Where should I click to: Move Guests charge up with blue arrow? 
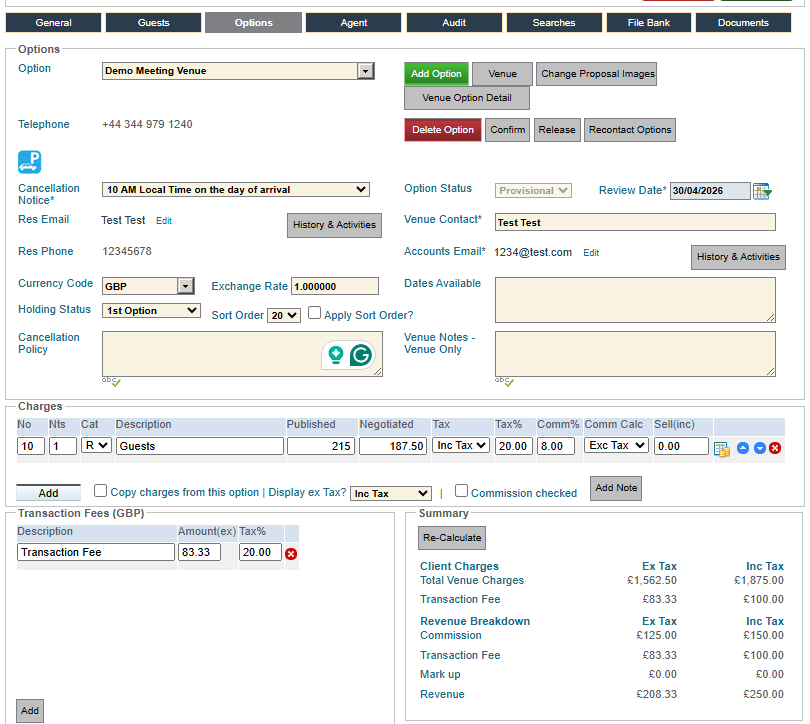743,448
